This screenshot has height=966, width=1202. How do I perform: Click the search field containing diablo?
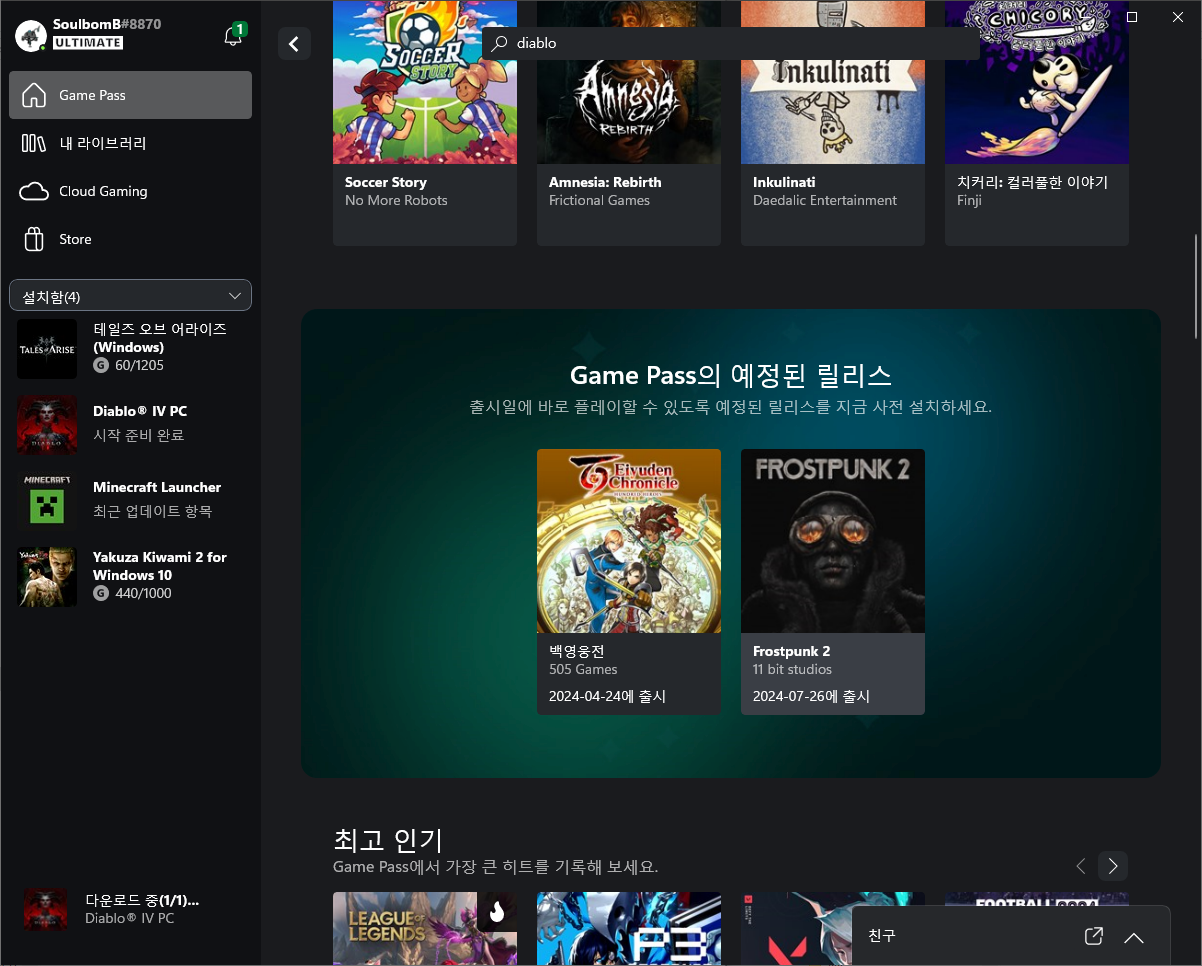click(x=731, y=44)
